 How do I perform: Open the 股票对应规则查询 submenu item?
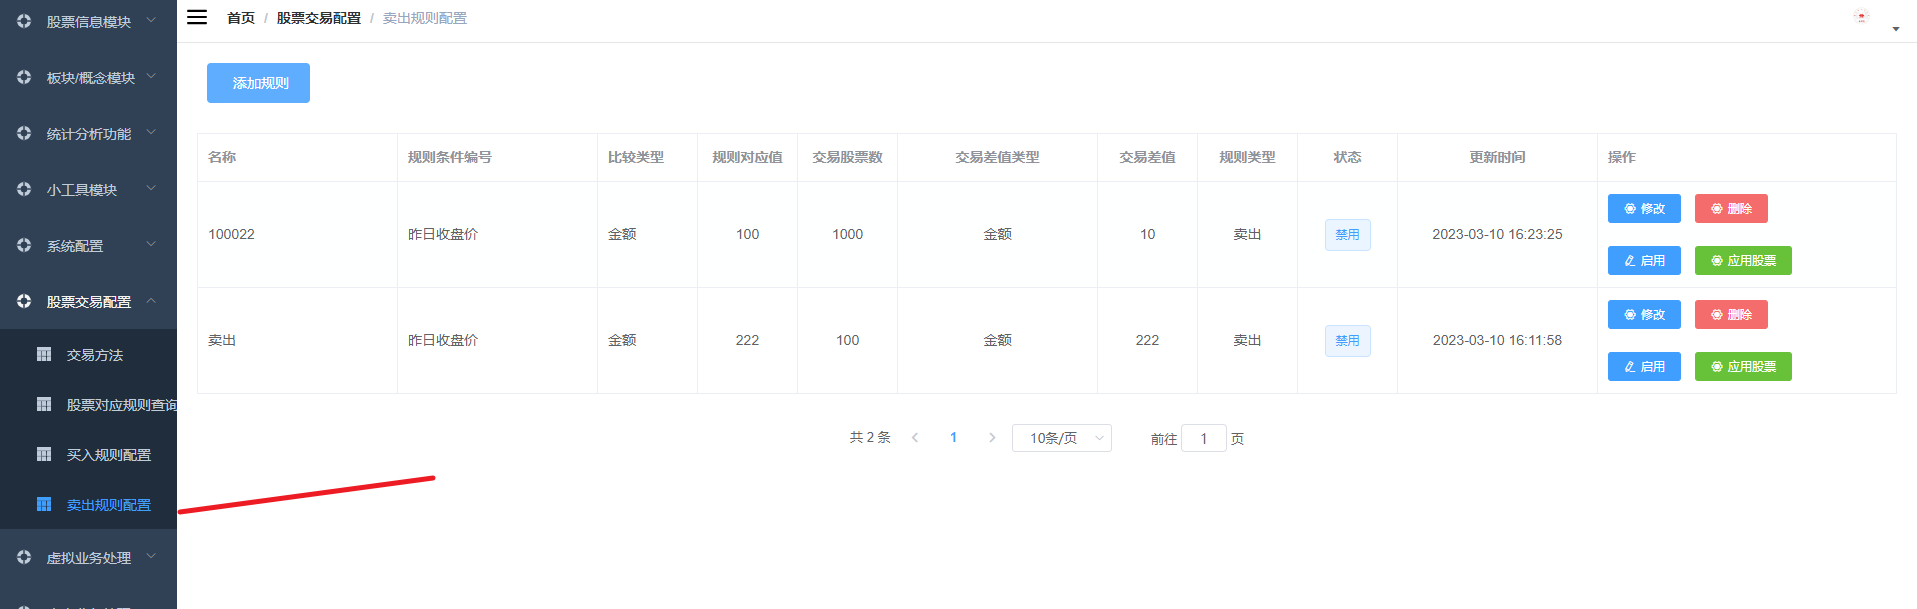(x=88, y=405)
